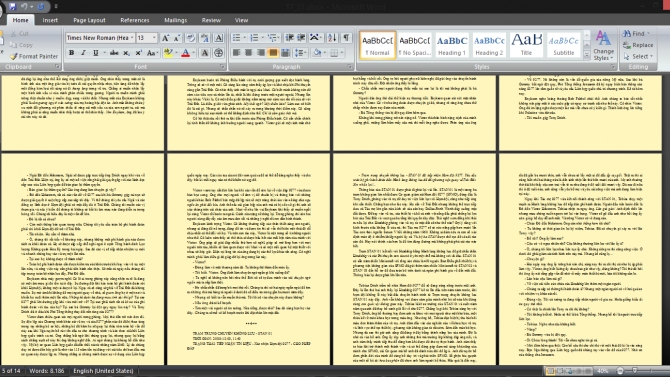Zoom out with the minus button
Screen dimensions: 670x377
(x=620, y=371)
